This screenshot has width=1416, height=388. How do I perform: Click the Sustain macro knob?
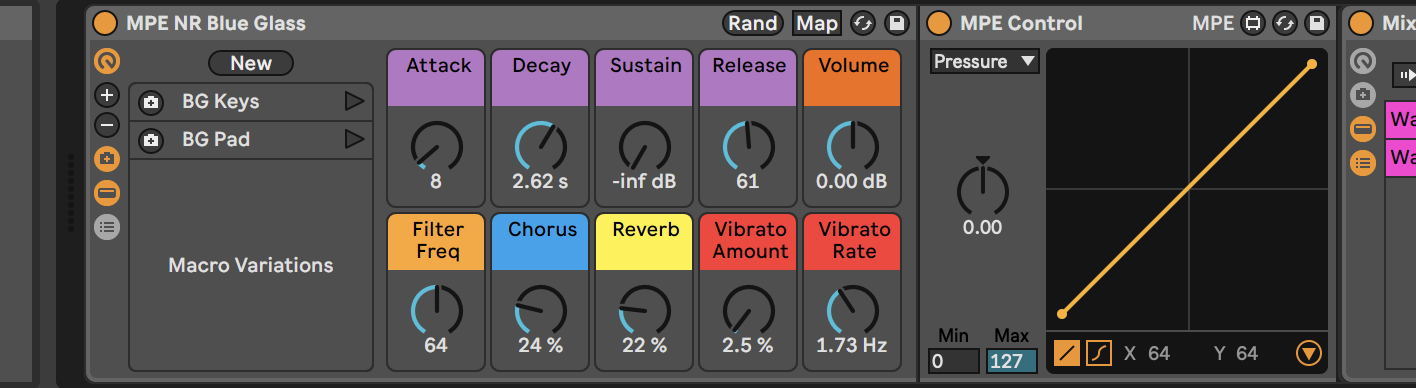coord(645,146)
